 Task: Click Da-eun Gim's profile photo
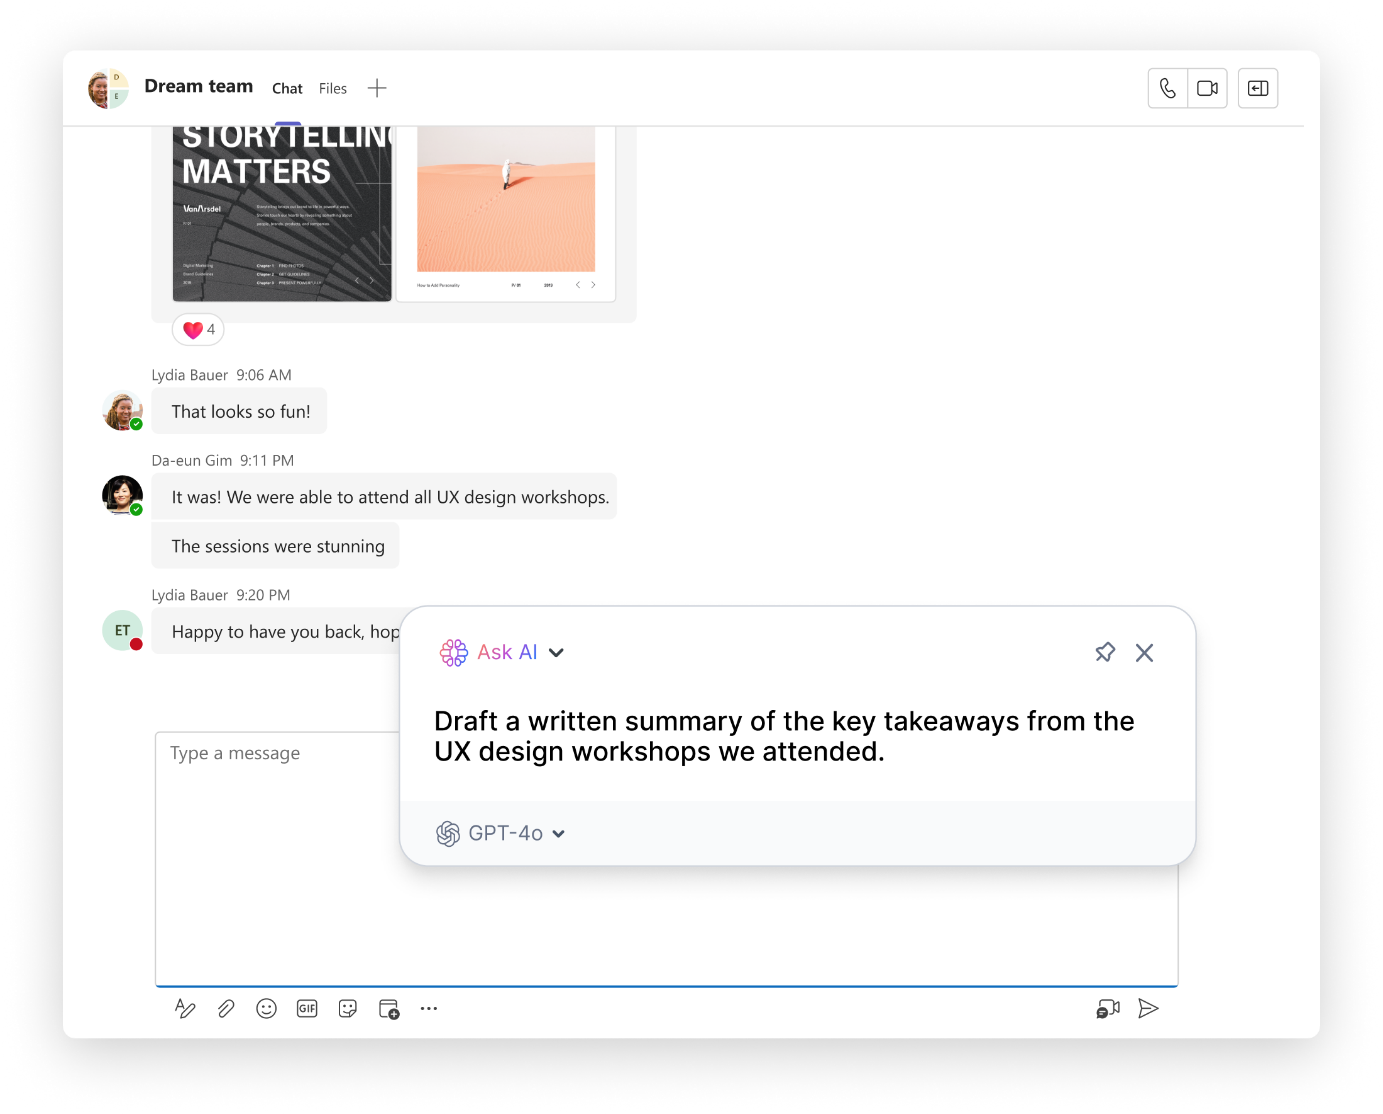point(123,496)
